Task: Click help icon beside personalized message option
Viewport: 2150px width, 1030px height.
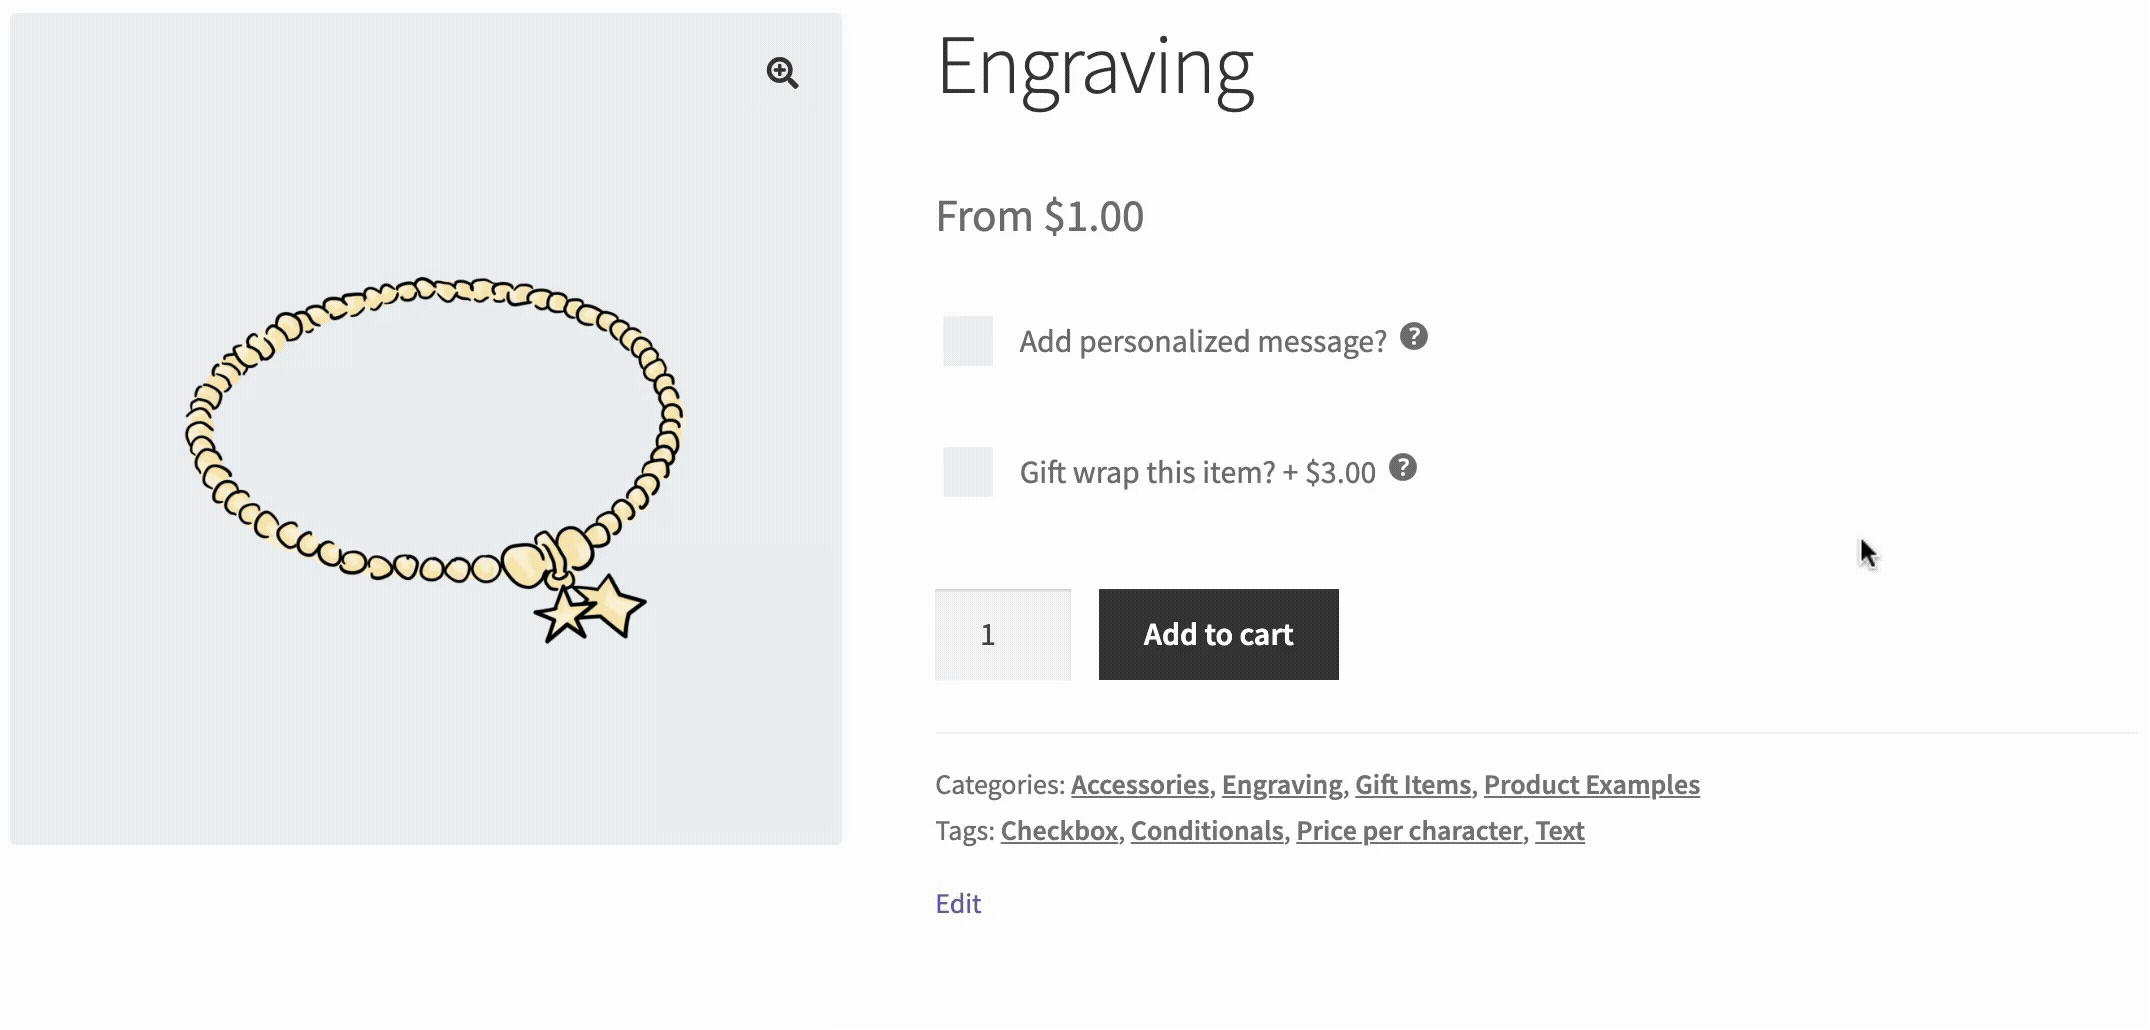Action: [1413, 337]
